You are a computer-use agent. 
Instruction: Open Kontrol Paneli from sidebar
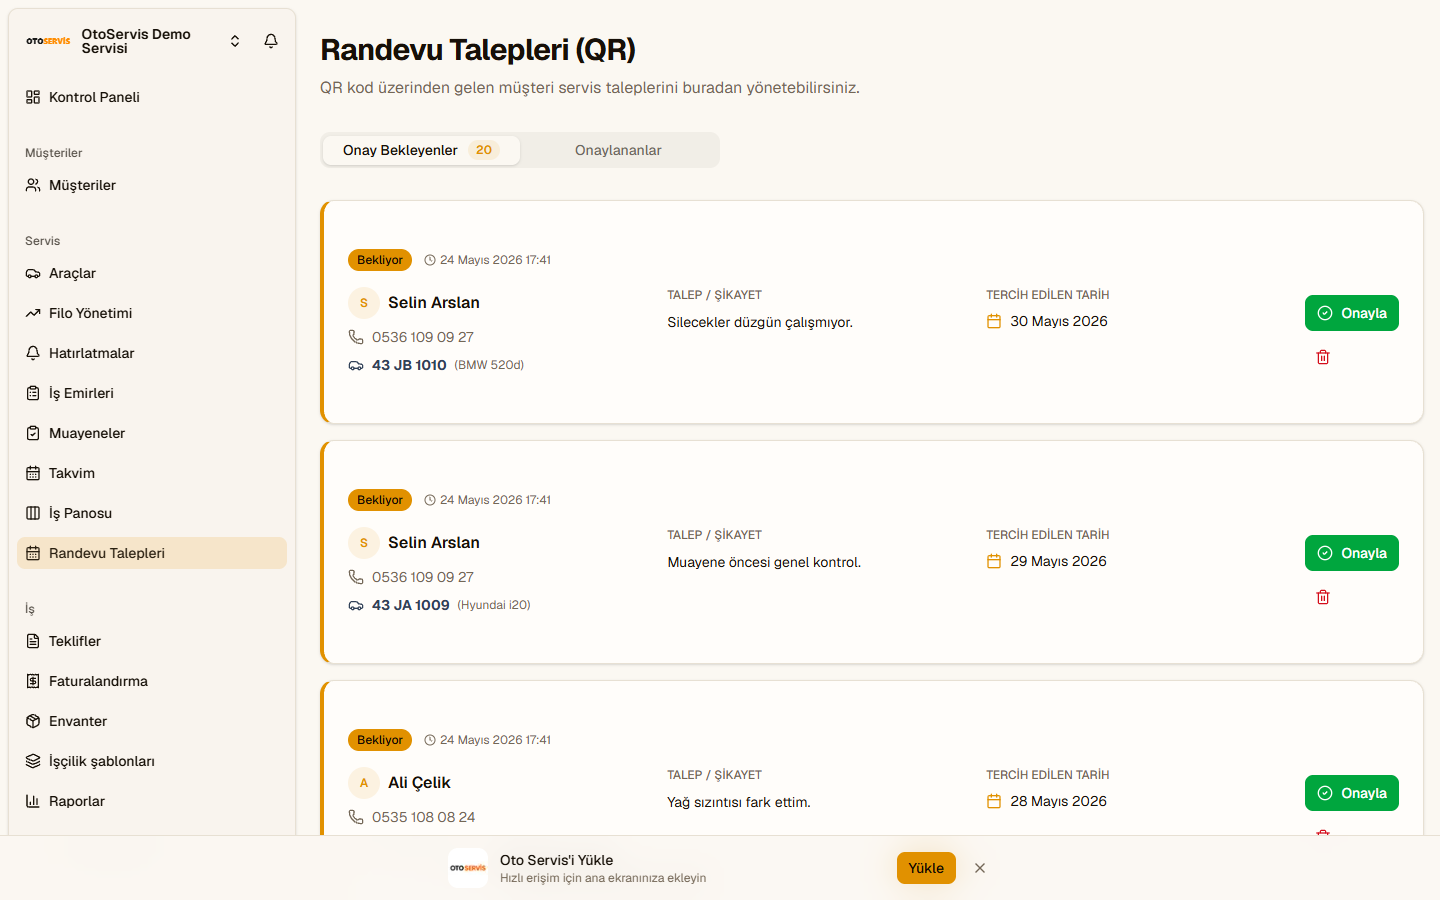click(152, 97)
